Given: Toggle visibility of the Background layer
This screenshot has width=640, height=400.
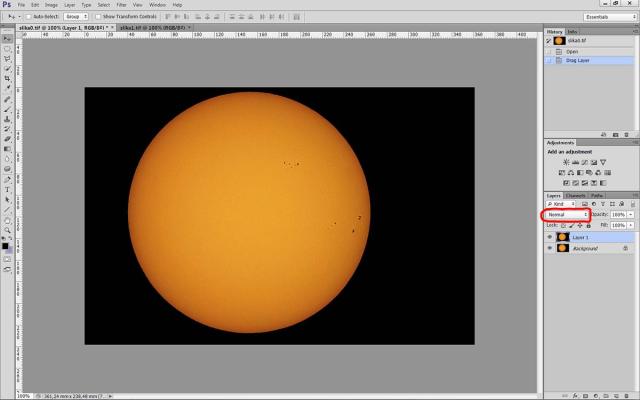Looking at the screenshot, I should [550, 248].
